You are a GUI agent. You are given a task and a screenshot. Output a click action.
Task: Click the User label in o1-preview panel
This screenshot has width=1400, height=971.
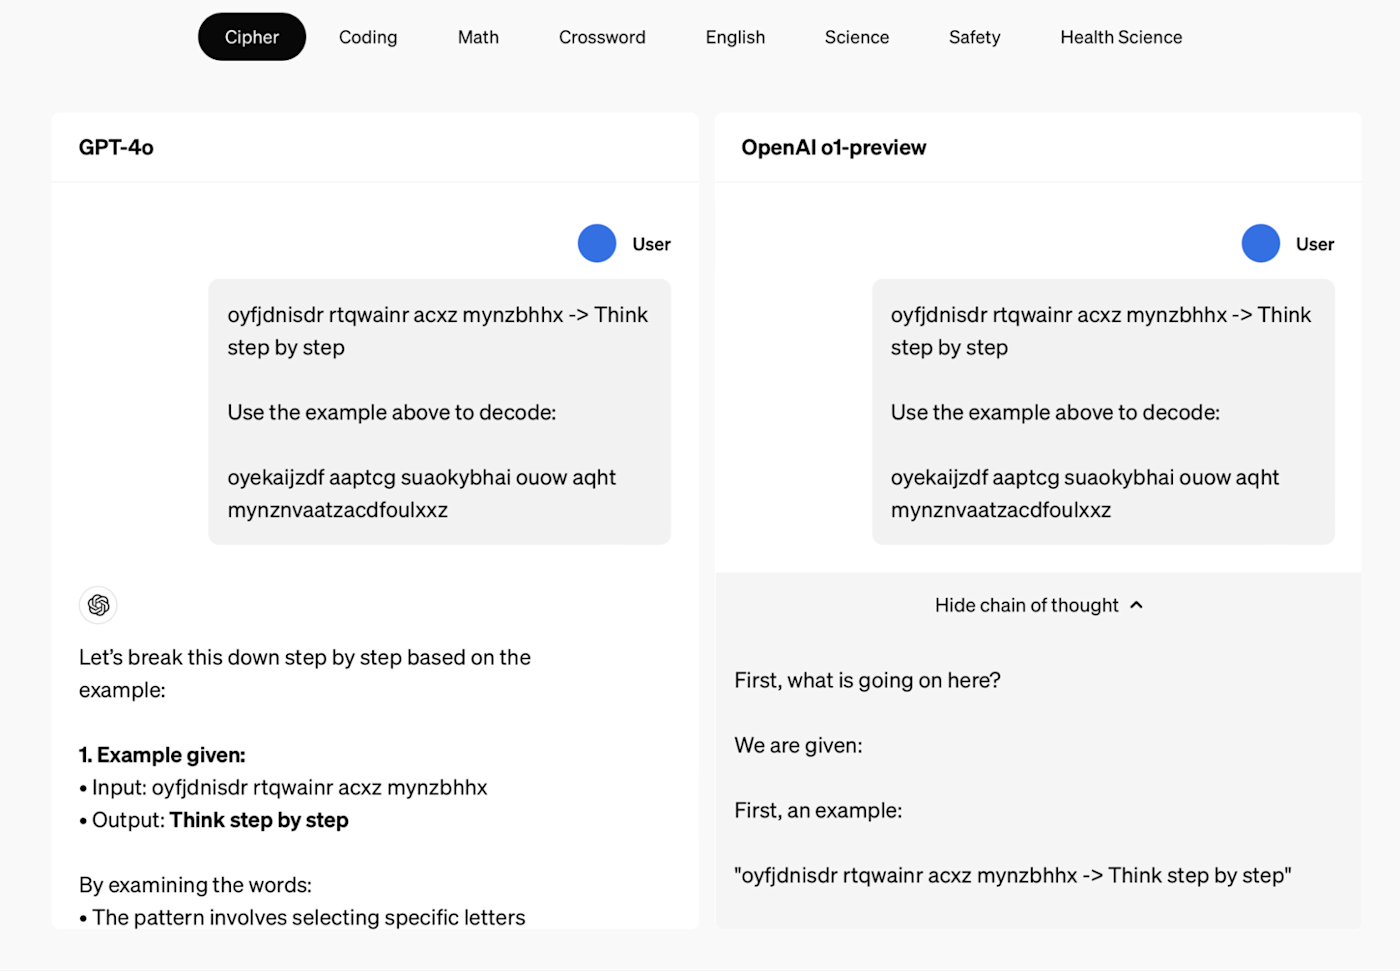[x=1315, y=244]
